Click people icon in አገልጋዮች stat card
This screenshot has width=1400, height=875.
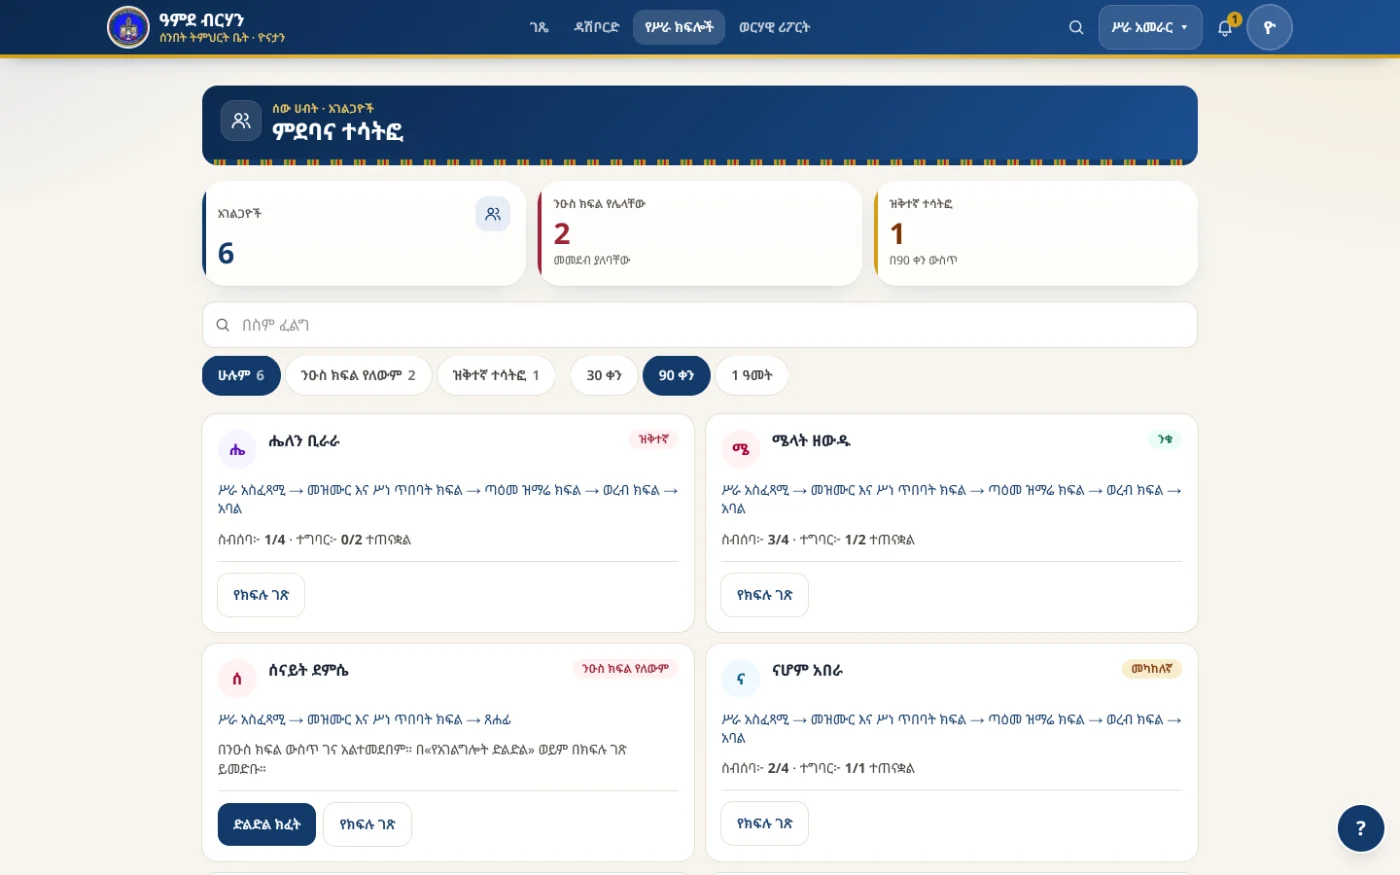(x=493, y=214)
